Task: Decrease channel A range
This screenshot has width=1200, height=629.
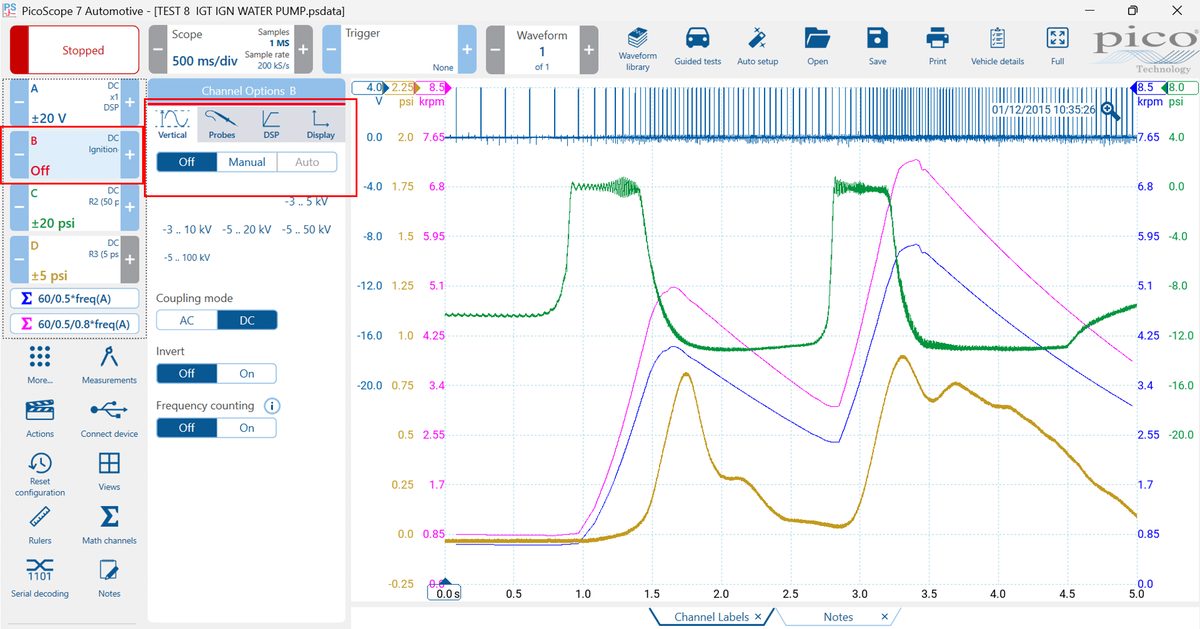Action: point(18,103)
